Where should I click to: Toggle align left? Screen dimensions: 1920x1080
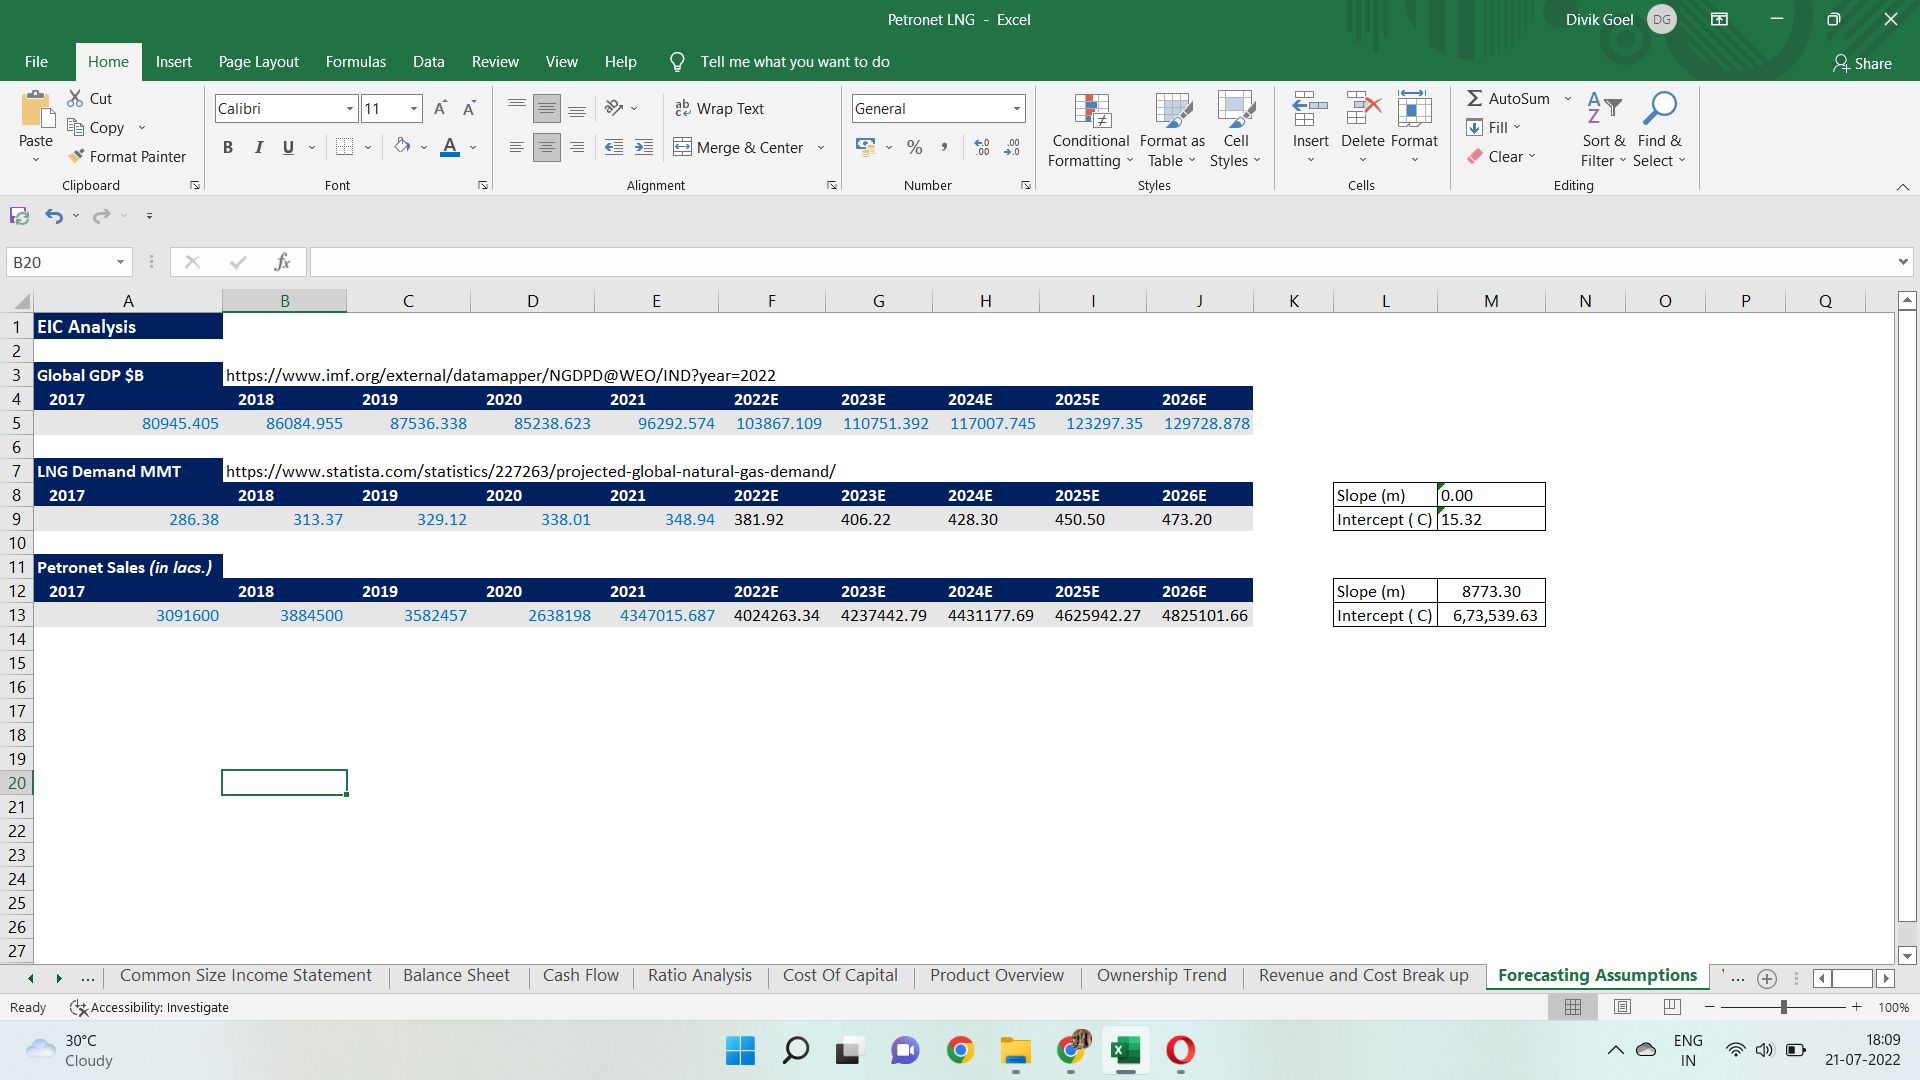(516, 147)
